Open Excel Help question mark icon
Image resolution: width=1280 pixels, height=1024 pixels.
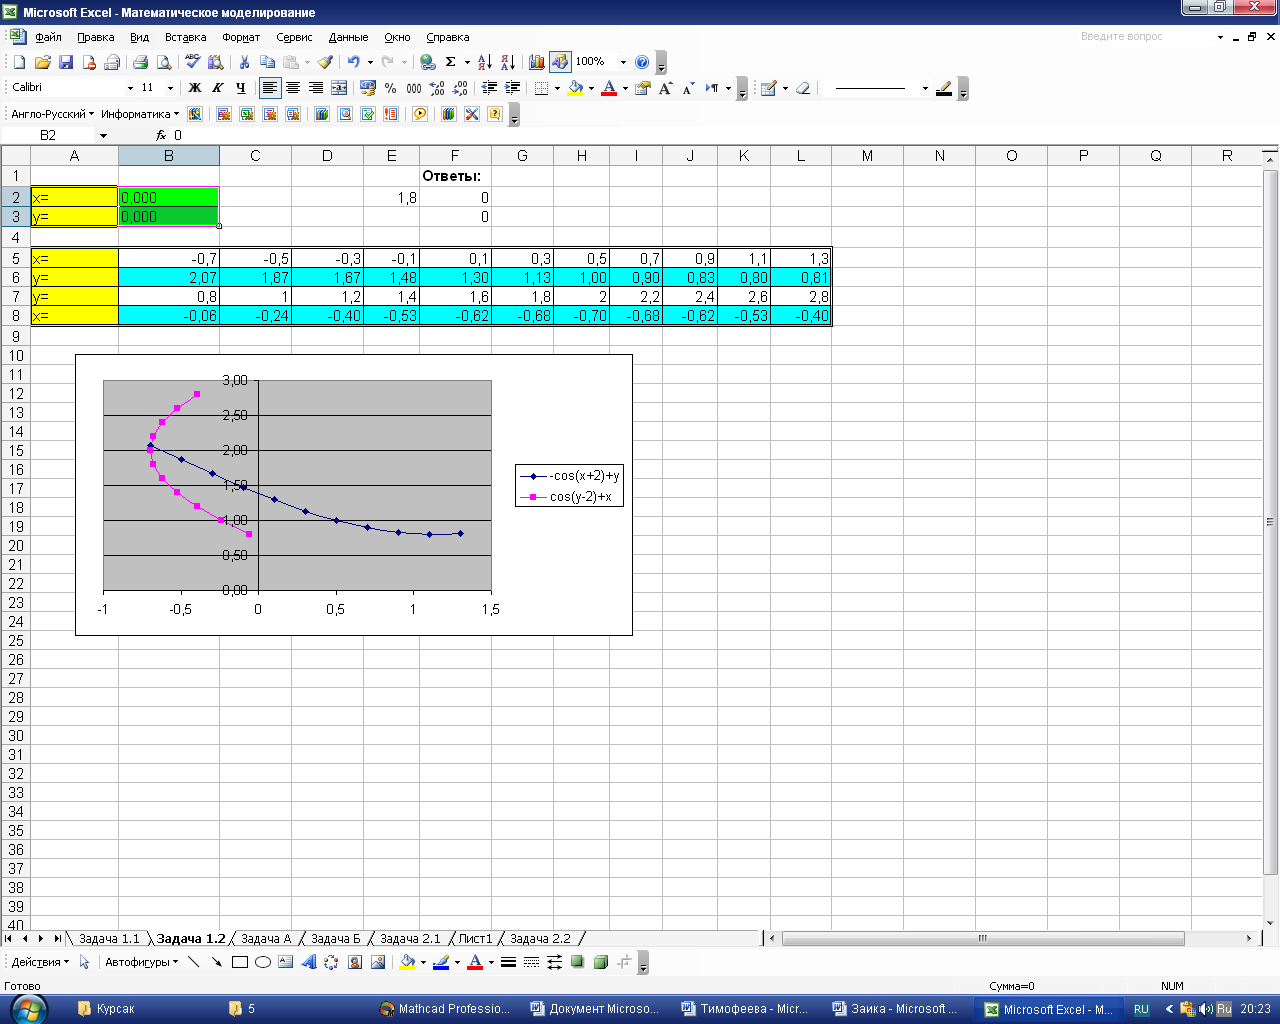(x=642, y=62)
